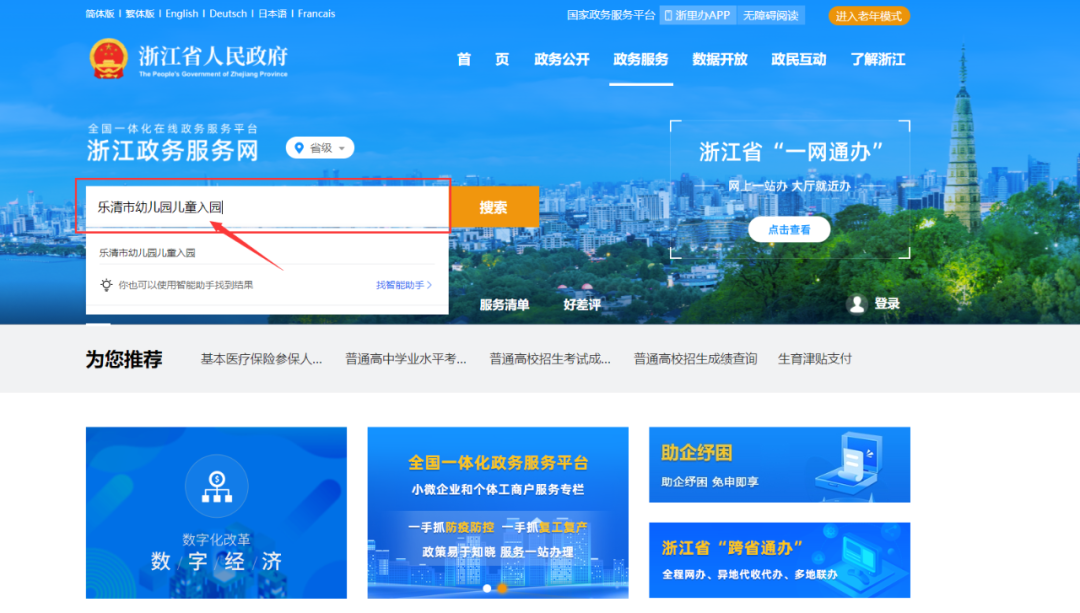The image size is (1080, 613).
Task: Open the 首页 navigation menu item
Action: tap(483, 59)
